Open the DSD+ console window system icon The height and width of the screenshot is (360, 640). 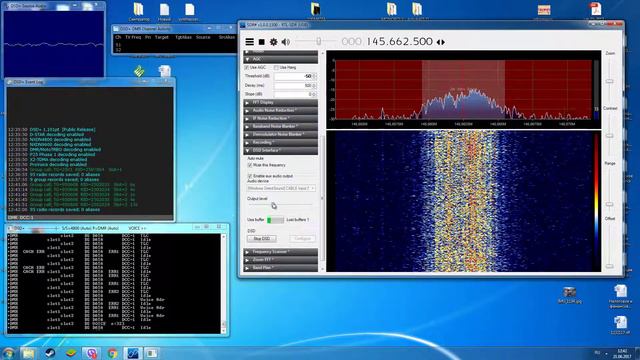(9, 228)
